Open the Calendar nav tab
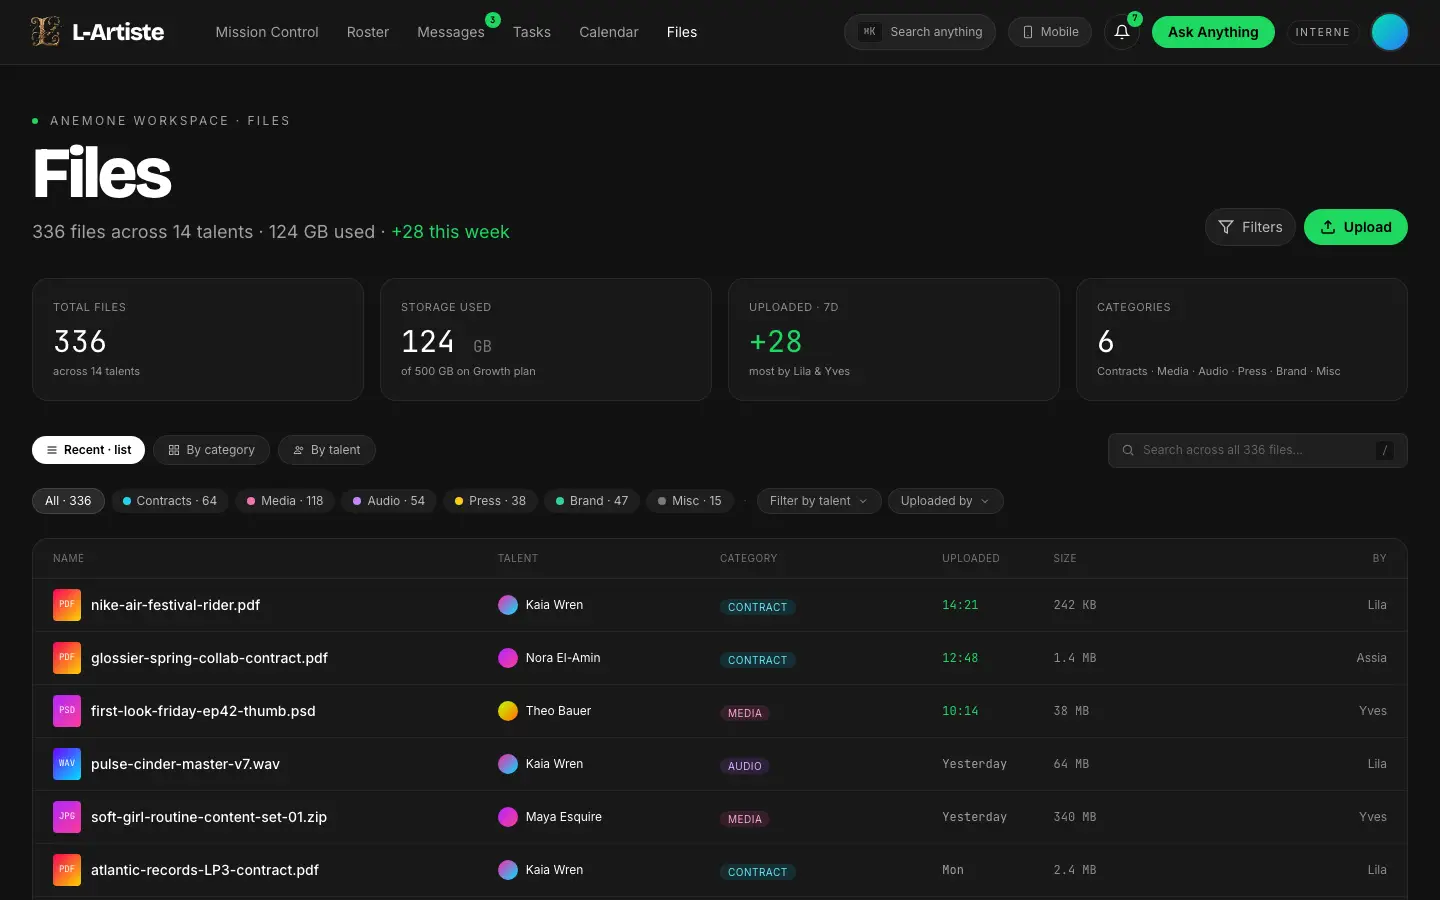1440x900 pixels. point(608,32)
